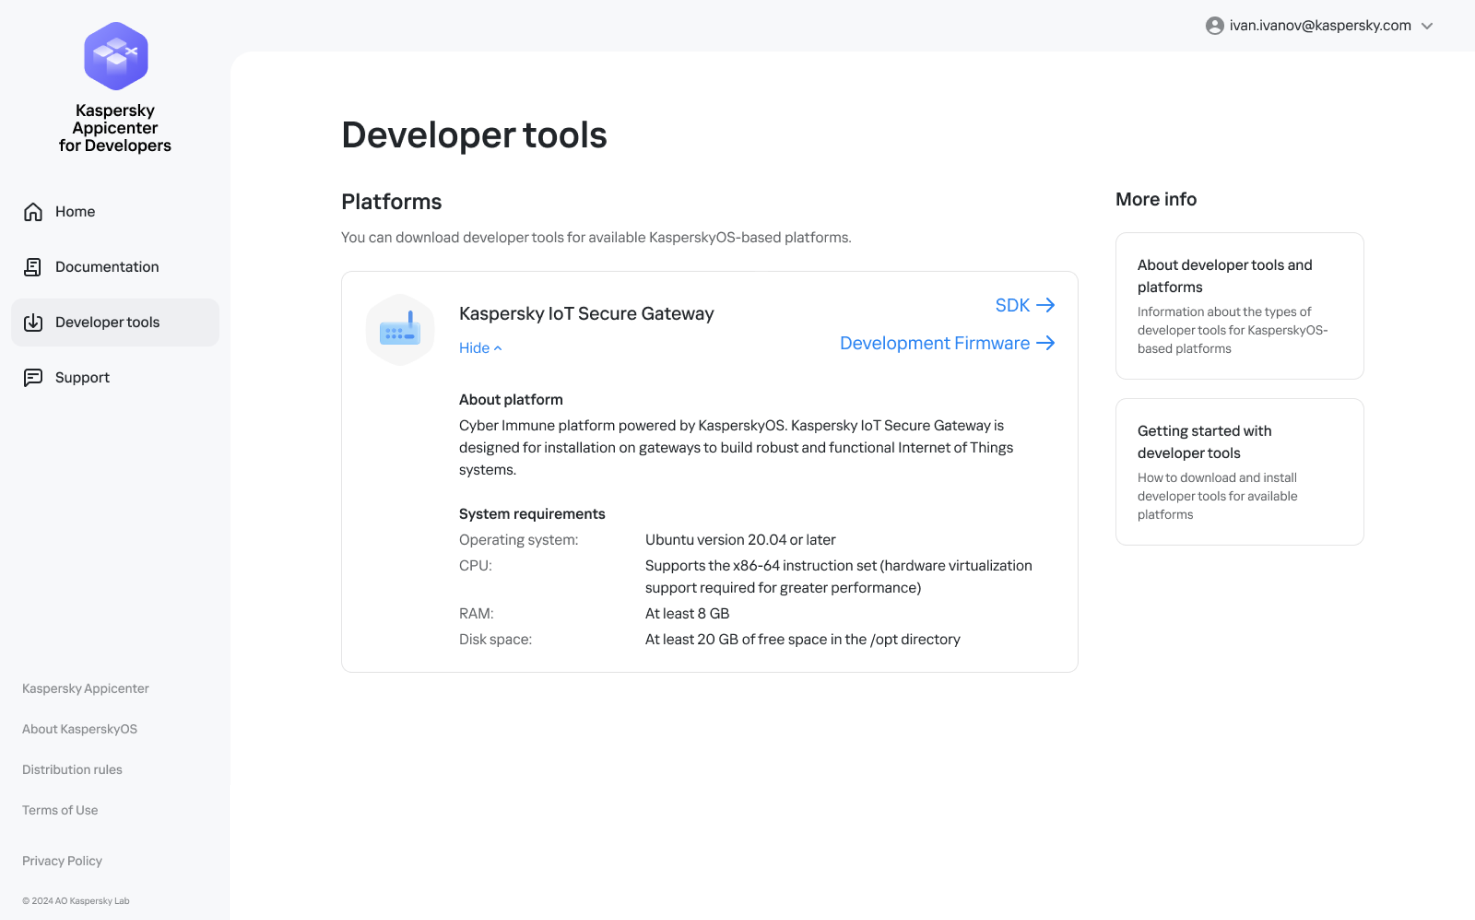Go to Home in sidebar
1475x920 pixels.
click(x=75, y=212)
